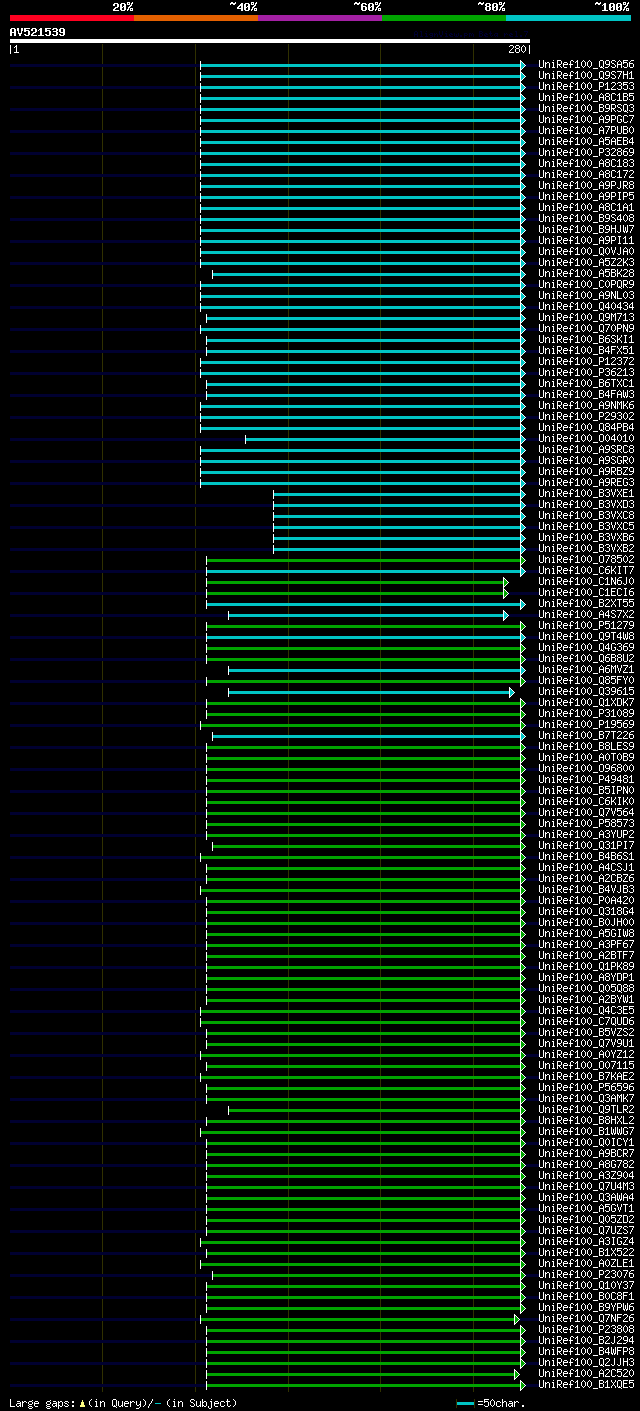640x1411 pixels.
Task: Select label UniRef100_P36213
Action: tap(586, 372)
